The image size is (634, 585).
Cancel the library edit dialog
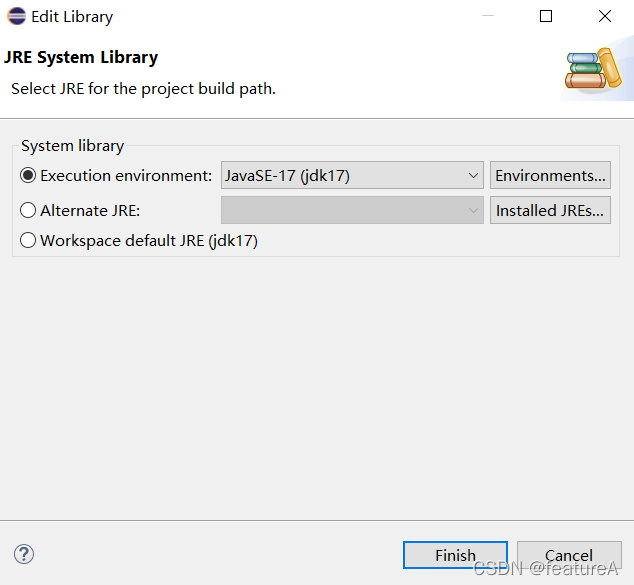(569, 555)
